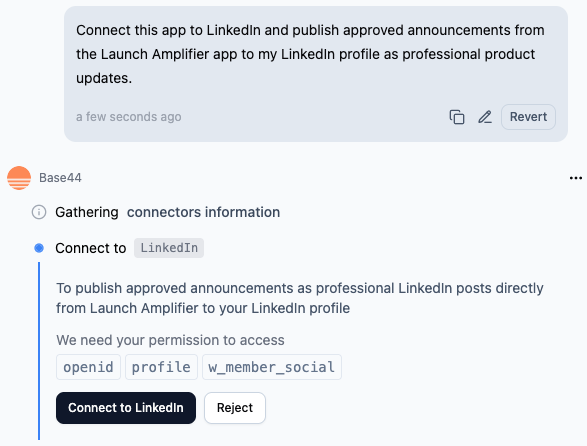This screenshot has height=446, width=587.
Task: Expand Gathering connectors information step
Action: [x=167, y=212]
